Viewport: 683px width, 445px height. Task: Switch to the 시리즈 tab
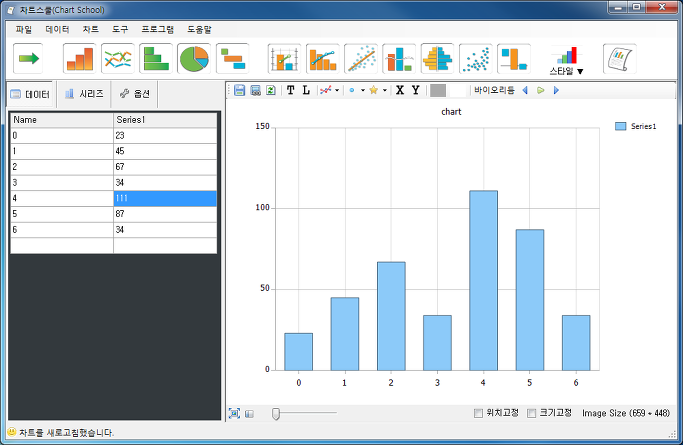click(x=85, y=94)
